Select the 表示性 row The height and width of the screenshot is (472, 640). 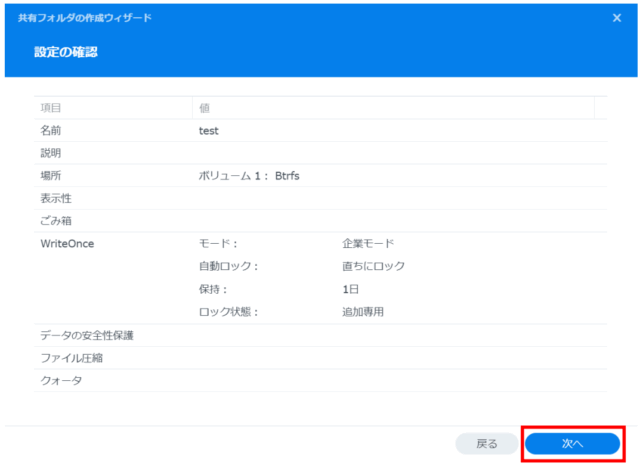56,198
